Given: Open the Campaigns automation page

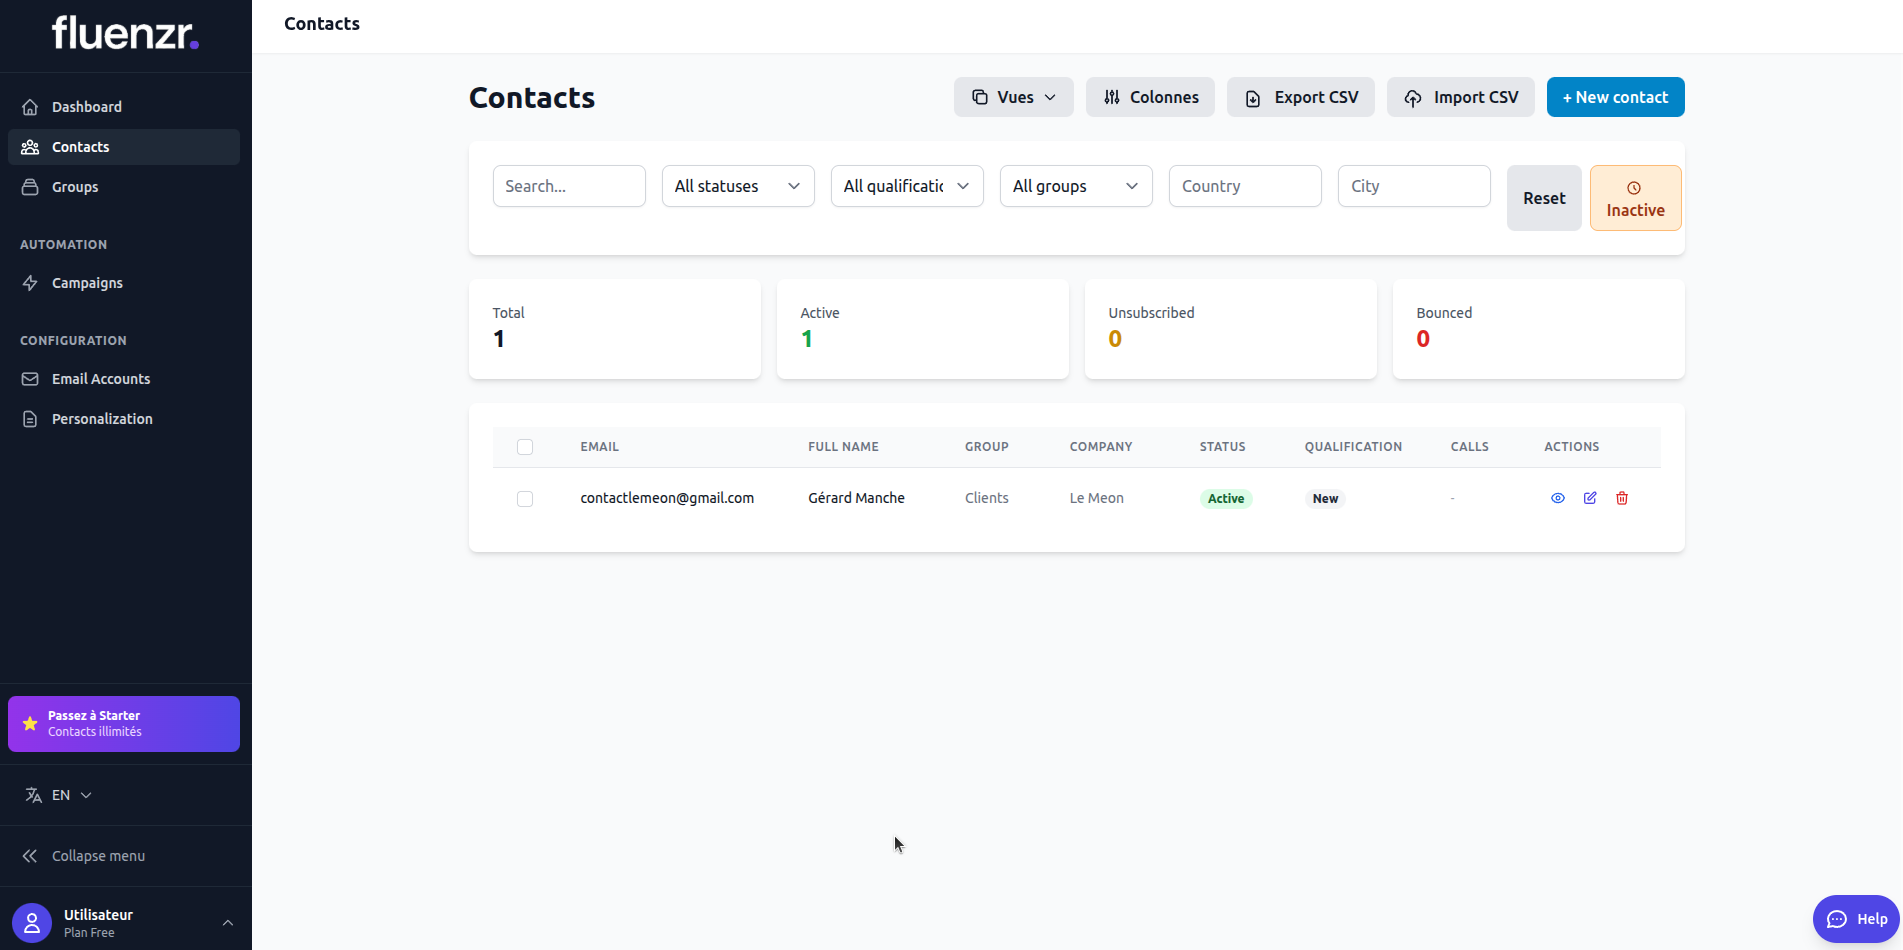Looking at the screenshot, I should coord(86,282).
